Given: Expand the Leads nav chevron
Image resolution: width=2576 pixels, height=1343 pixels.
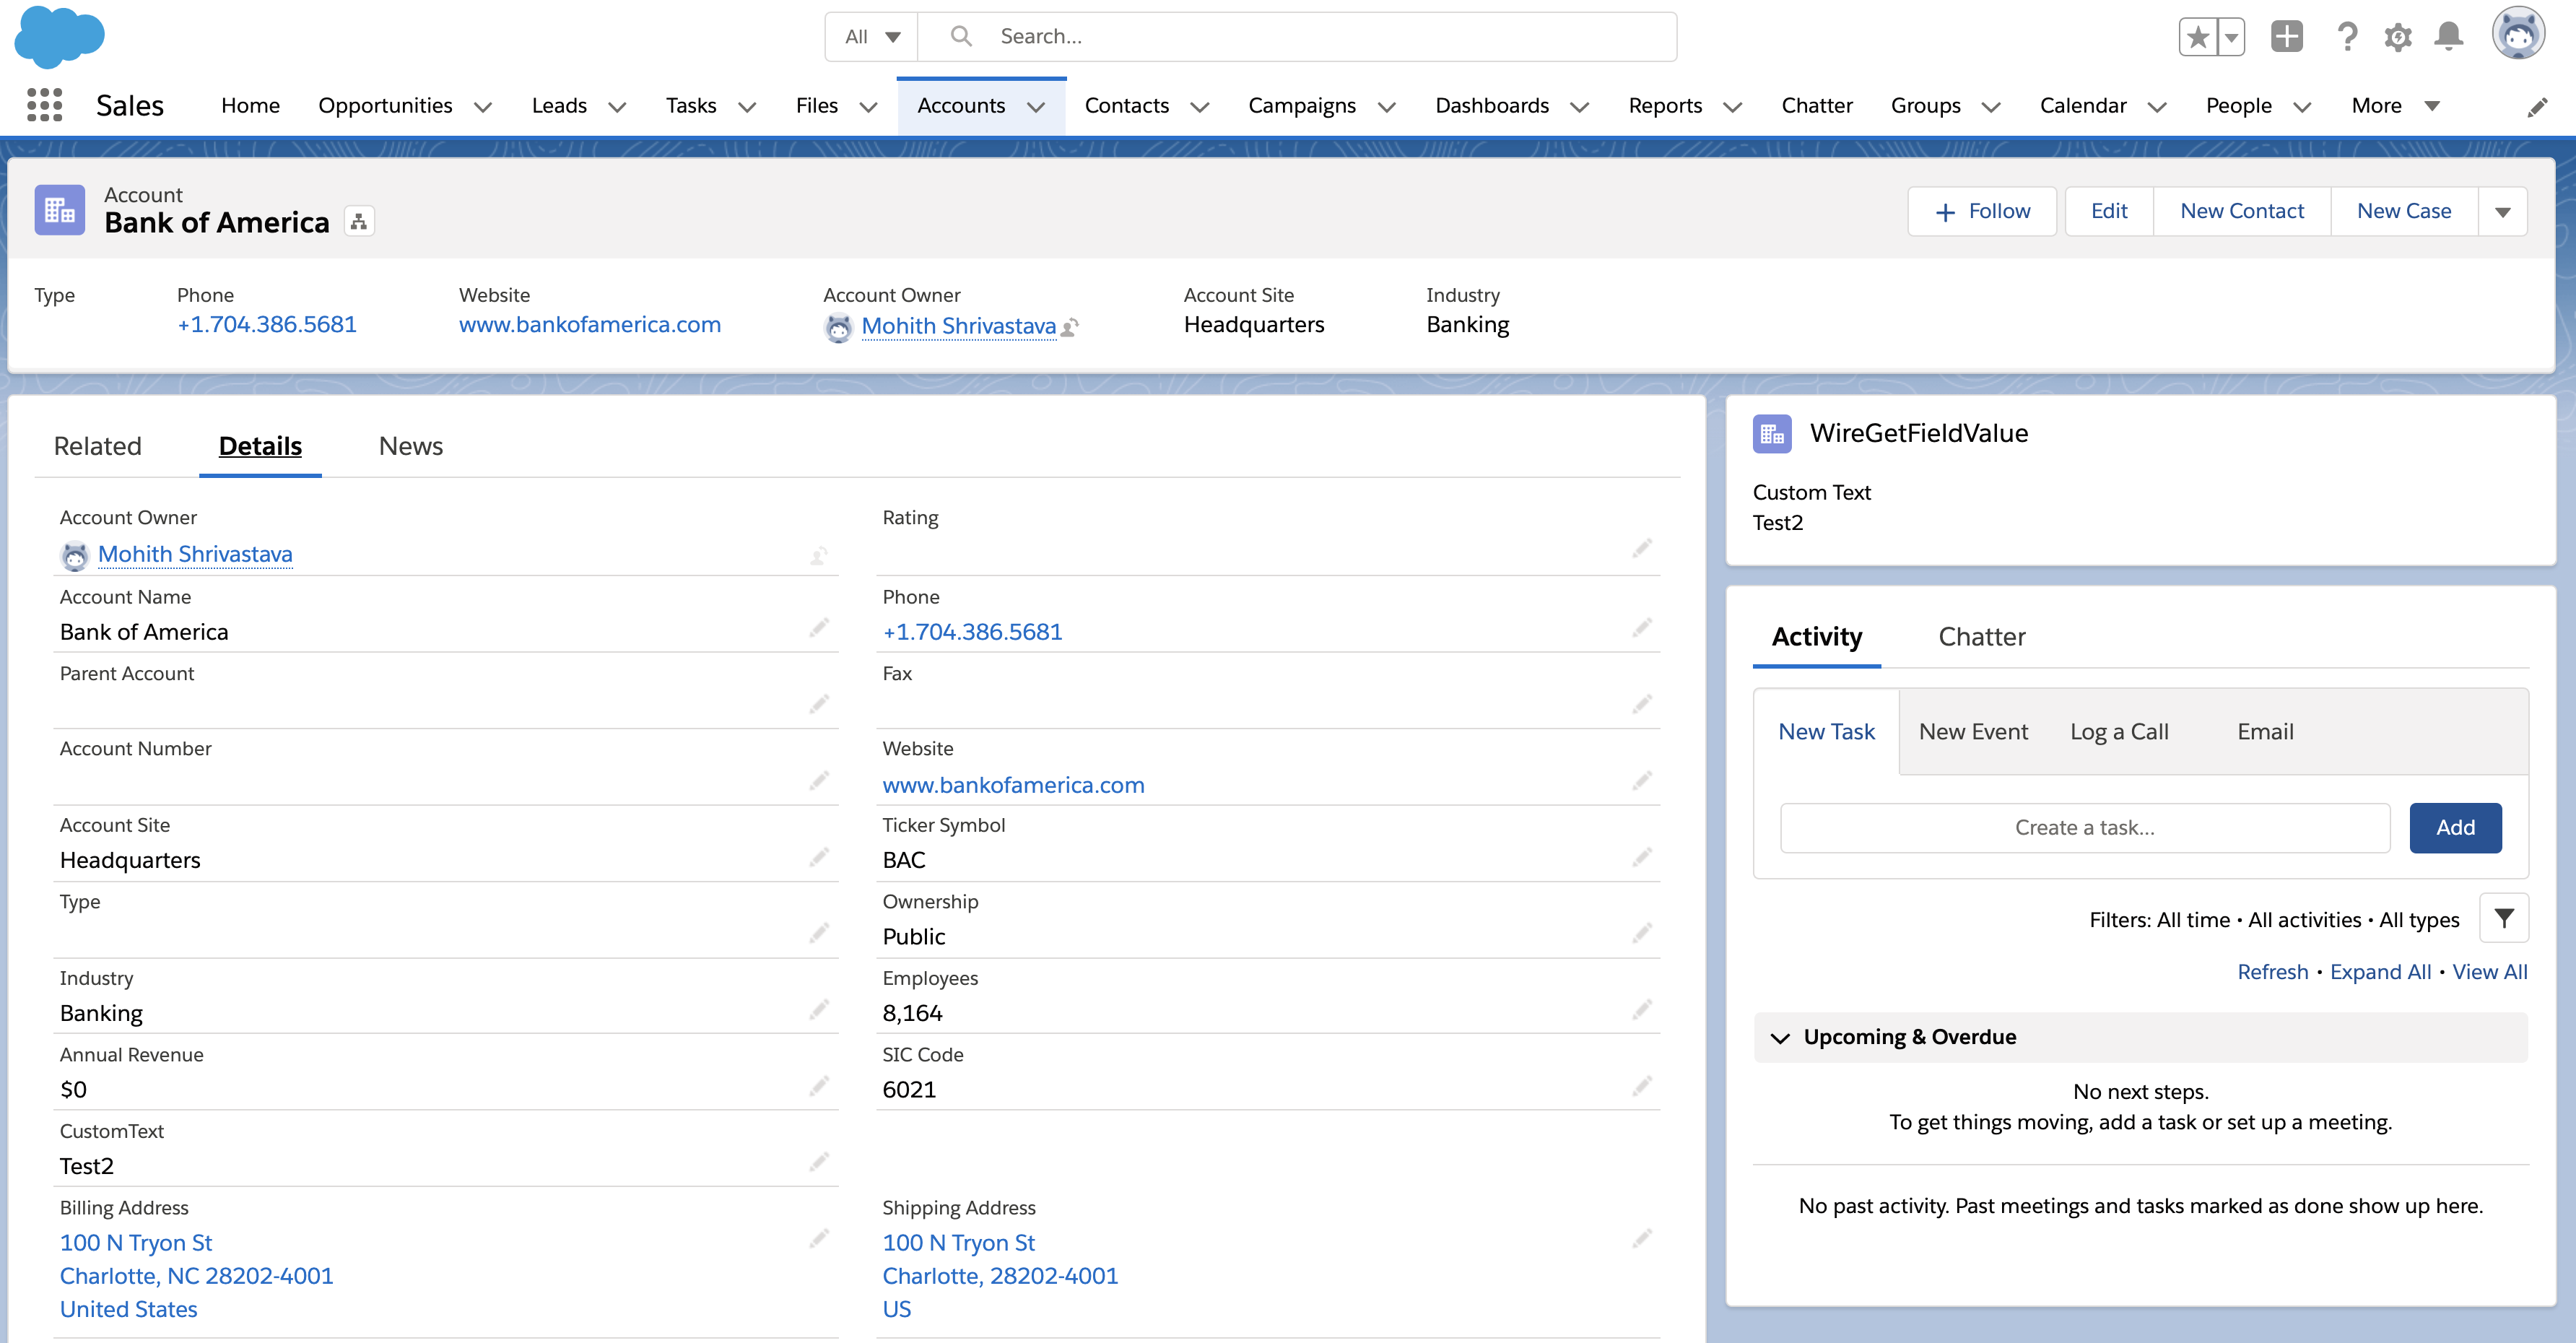Looking at the screenshot, I should pyautogui.click(x=617, y=107).
